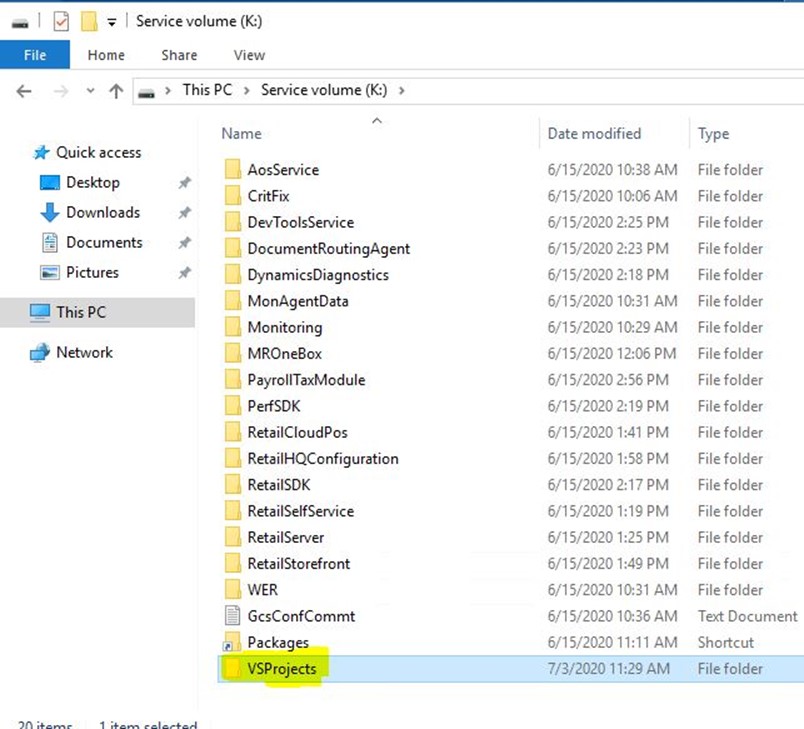Click the Shortcut type cell for Packages

(726, 642)
